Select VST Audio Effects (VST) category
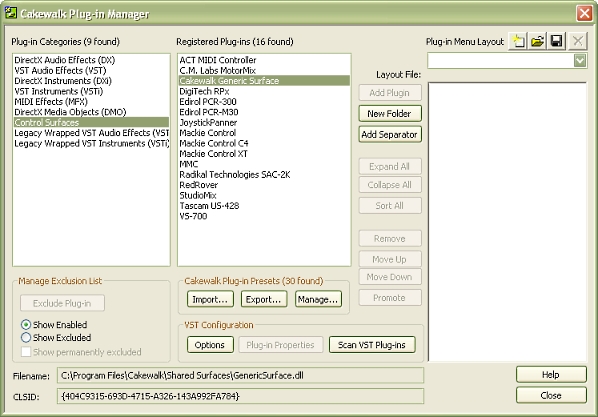The height and width of the screenshot is (417, 598). pos(91,71)
